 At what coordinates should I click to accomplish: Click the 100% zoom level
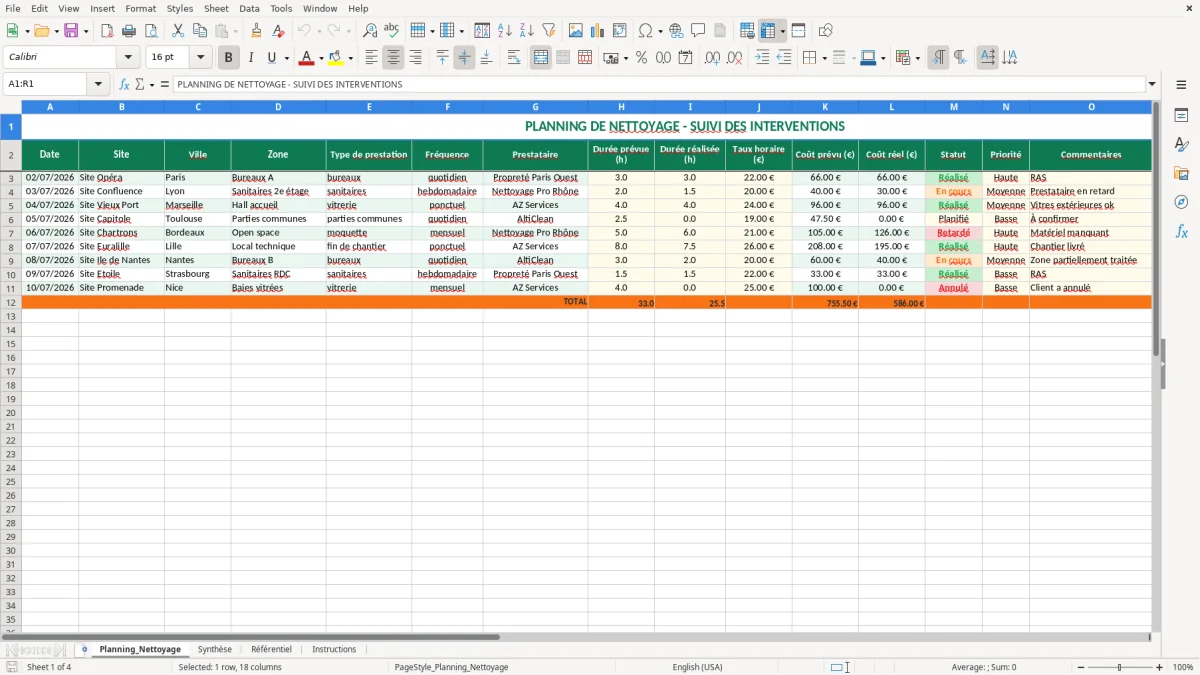[1183, 667]
